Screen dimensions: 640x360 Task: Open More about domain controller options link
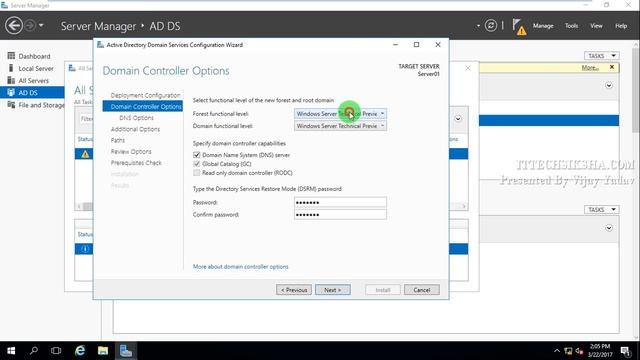point(240,267)
